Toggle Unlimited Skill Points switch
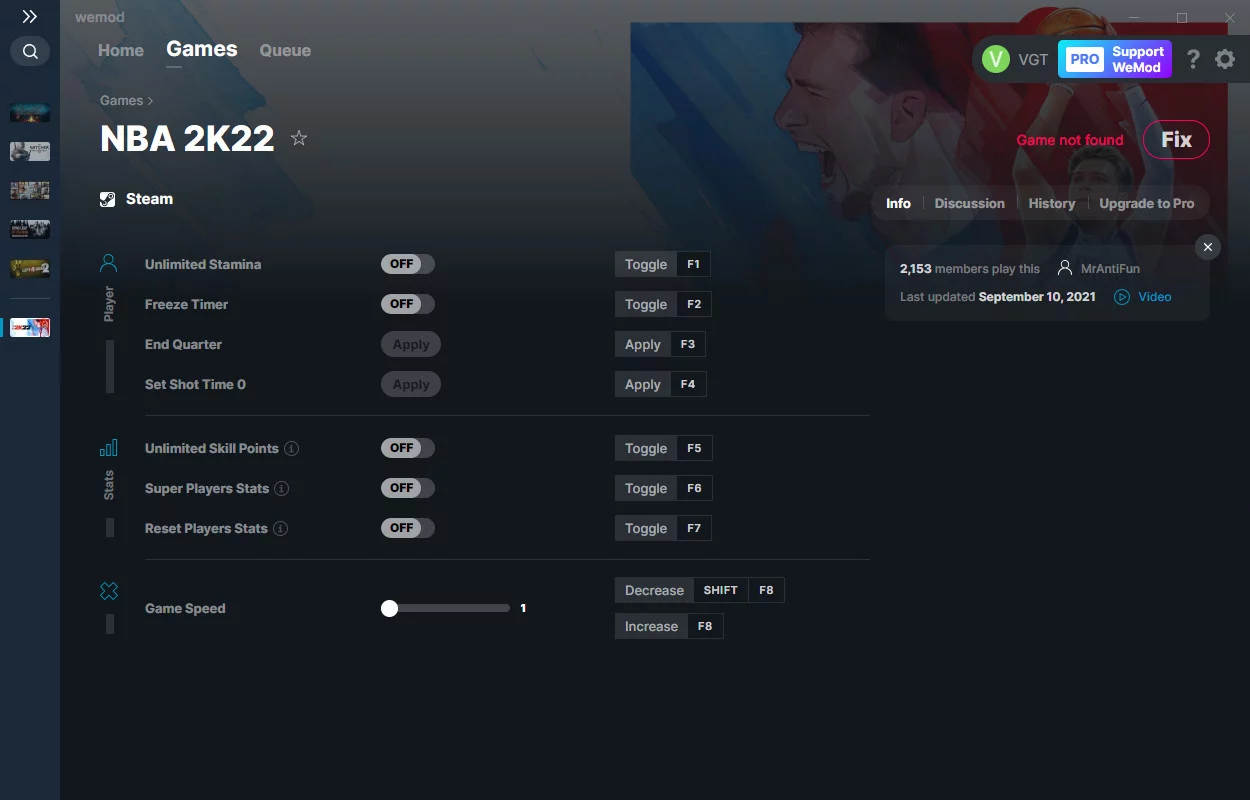The height and width of the screenshot is (800, 1250). point(408,448)
